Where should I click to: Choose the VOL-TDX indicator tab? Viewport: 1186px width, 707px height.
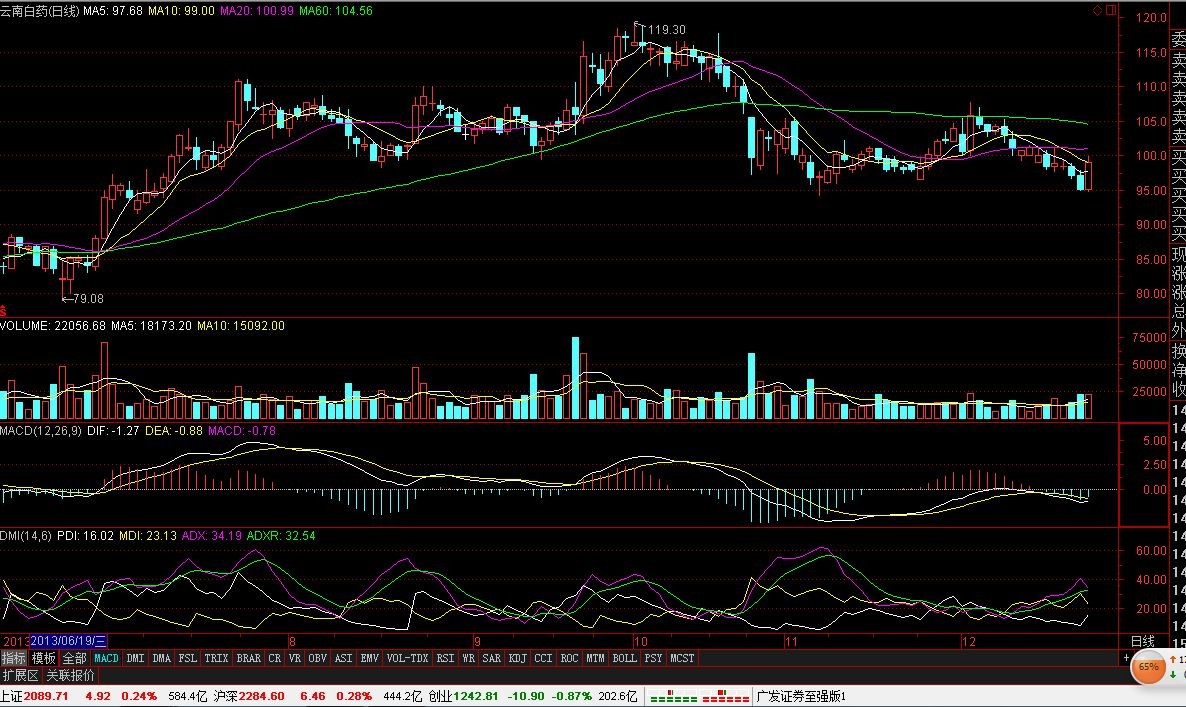tap(408, 658)
